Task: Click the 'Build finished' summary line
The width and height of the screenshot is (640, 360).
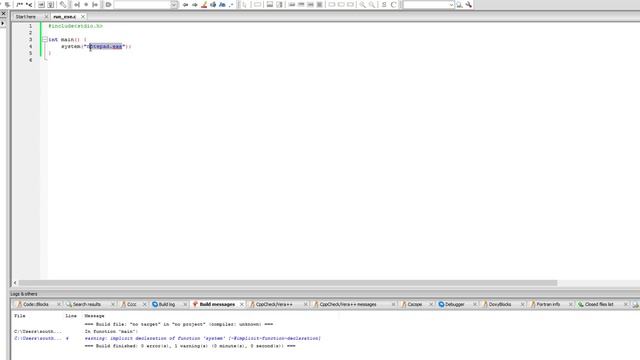Action: click(x=190, y=346)
